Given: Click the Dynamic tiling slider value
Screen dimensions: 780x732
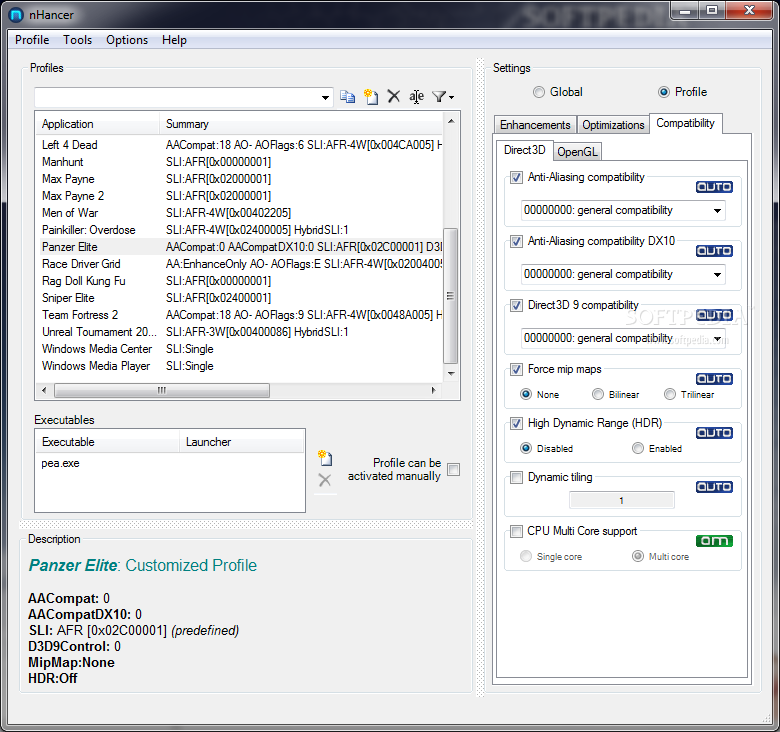Looking at the screenshot, I should (x=621, y=500).
